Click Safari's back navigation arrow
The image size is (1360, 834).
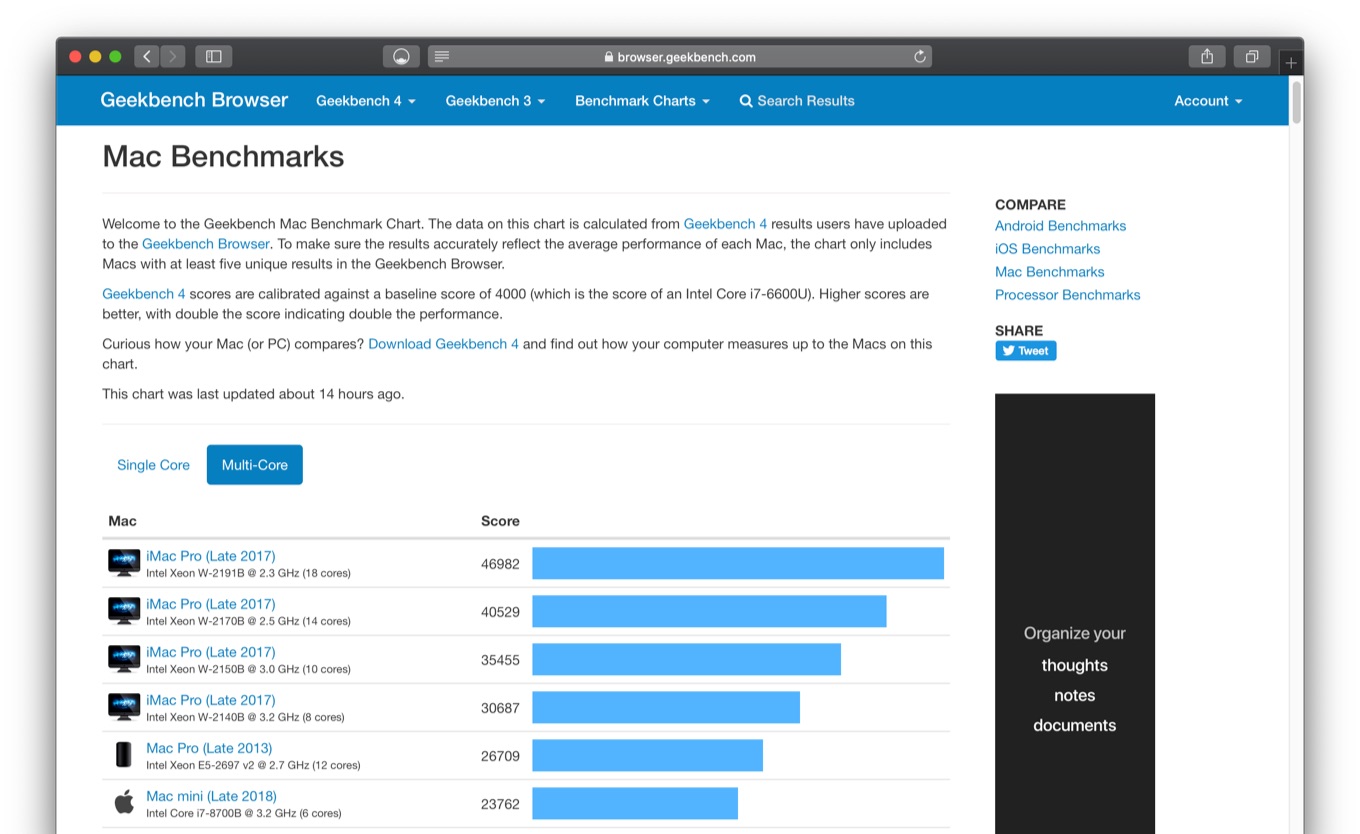(x=147, y=57)
